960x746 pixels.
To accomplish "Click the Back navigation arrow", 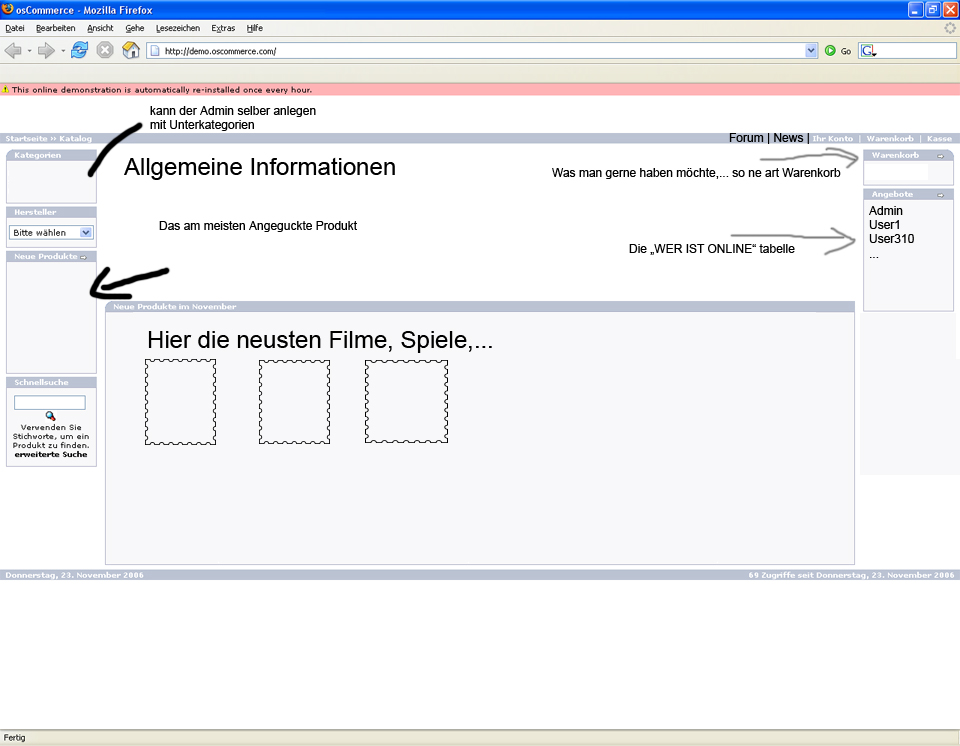I will point(13,50).
